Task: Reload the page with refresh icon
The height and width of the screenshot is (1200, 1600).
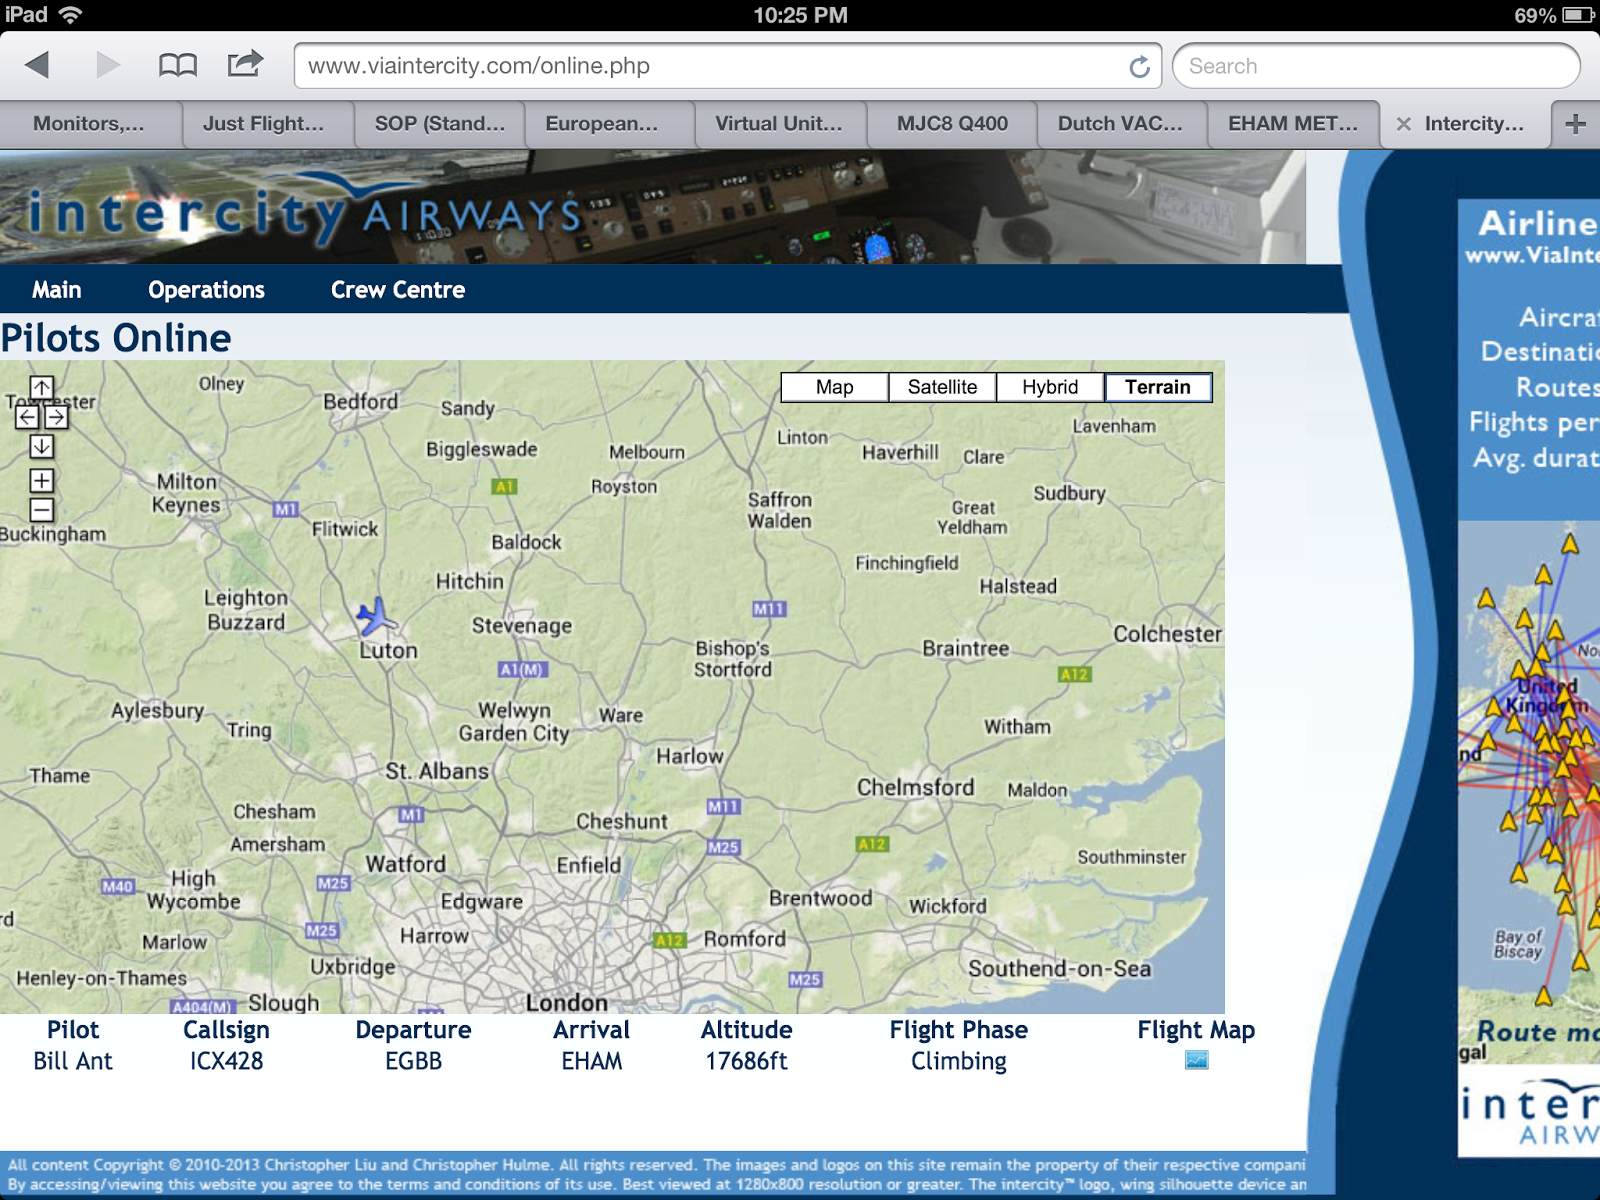Action: pyautogui.click(x=1139, y=66)
